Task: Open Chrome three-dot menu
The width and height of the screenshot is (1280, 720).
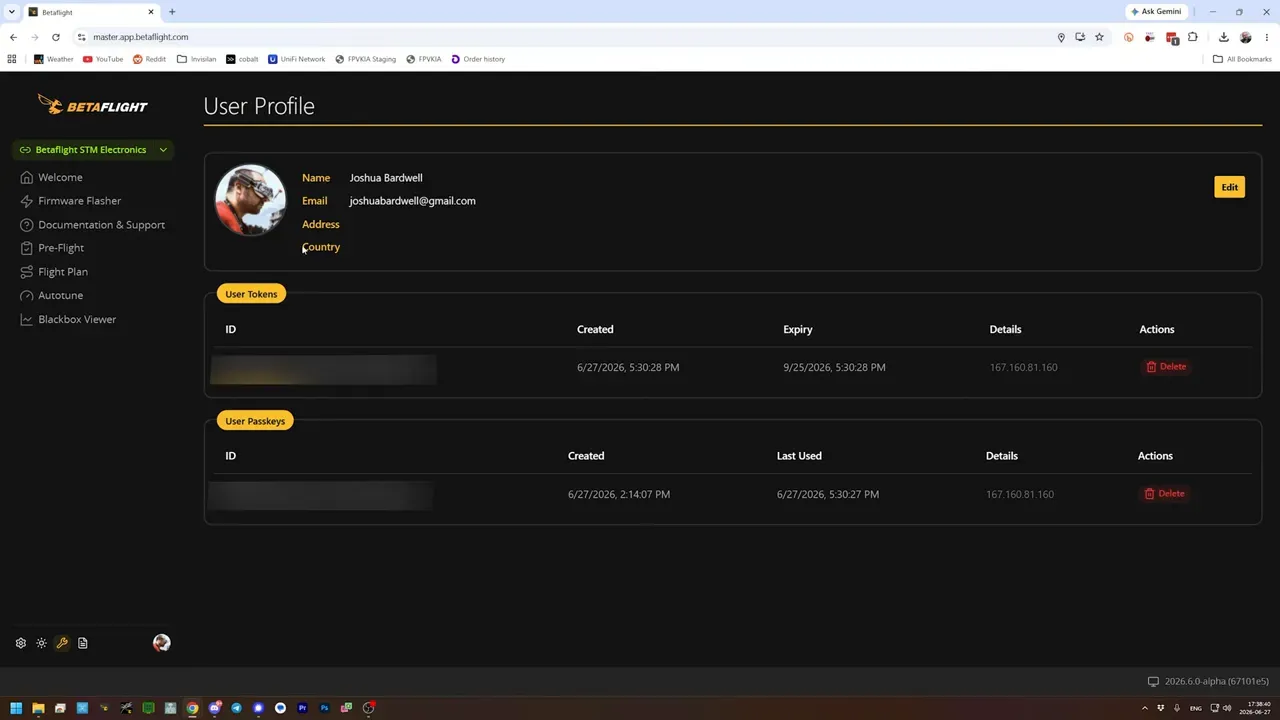Action: pyautogui.click(x=1267, y=37)
